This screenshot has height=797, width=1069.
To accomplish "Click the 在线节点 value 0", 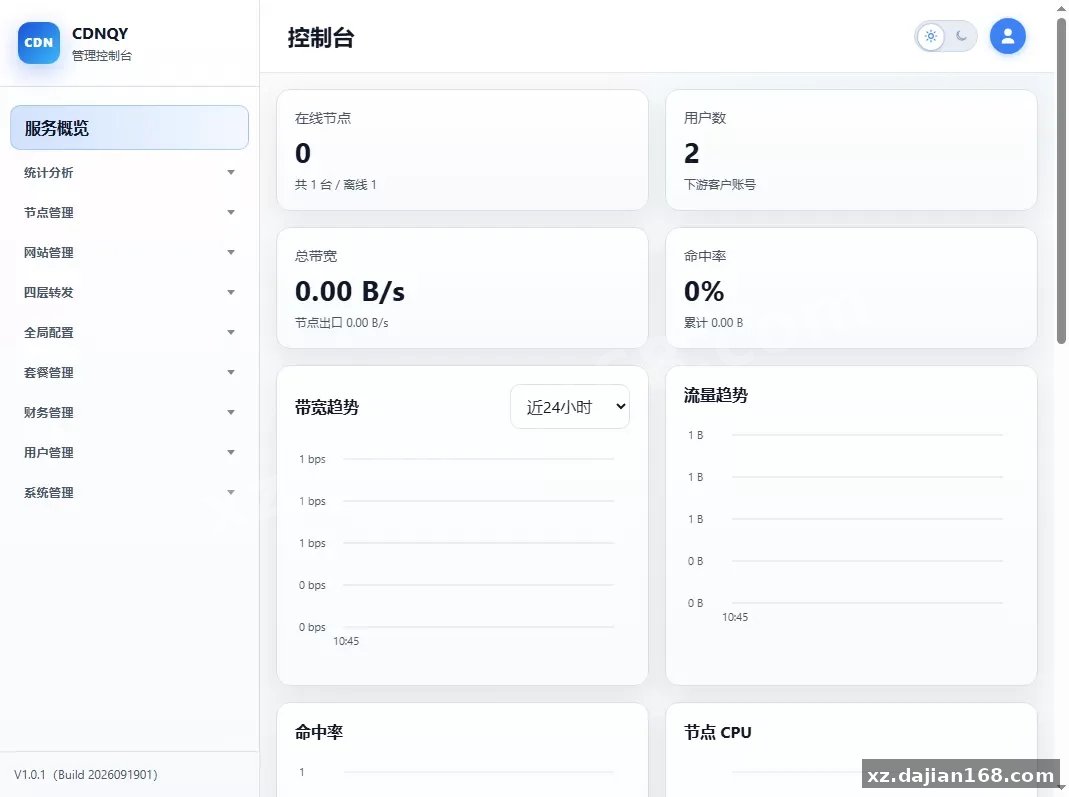I will tap(303, 153).
